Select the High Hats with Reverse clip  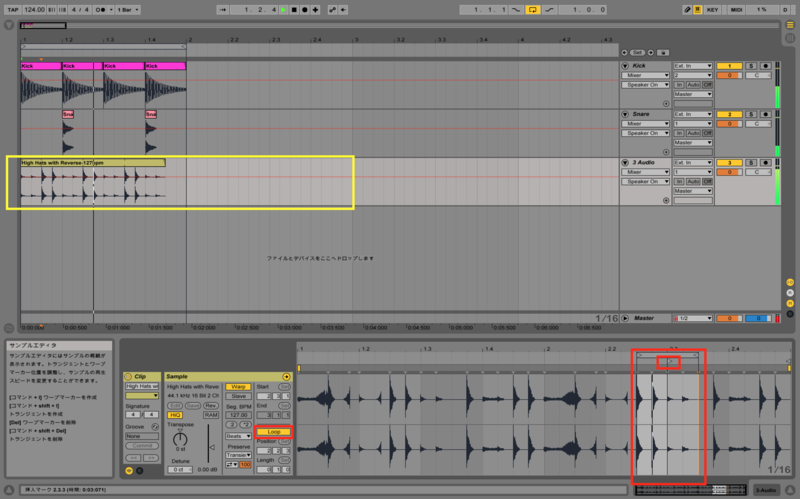coord(92,163)
